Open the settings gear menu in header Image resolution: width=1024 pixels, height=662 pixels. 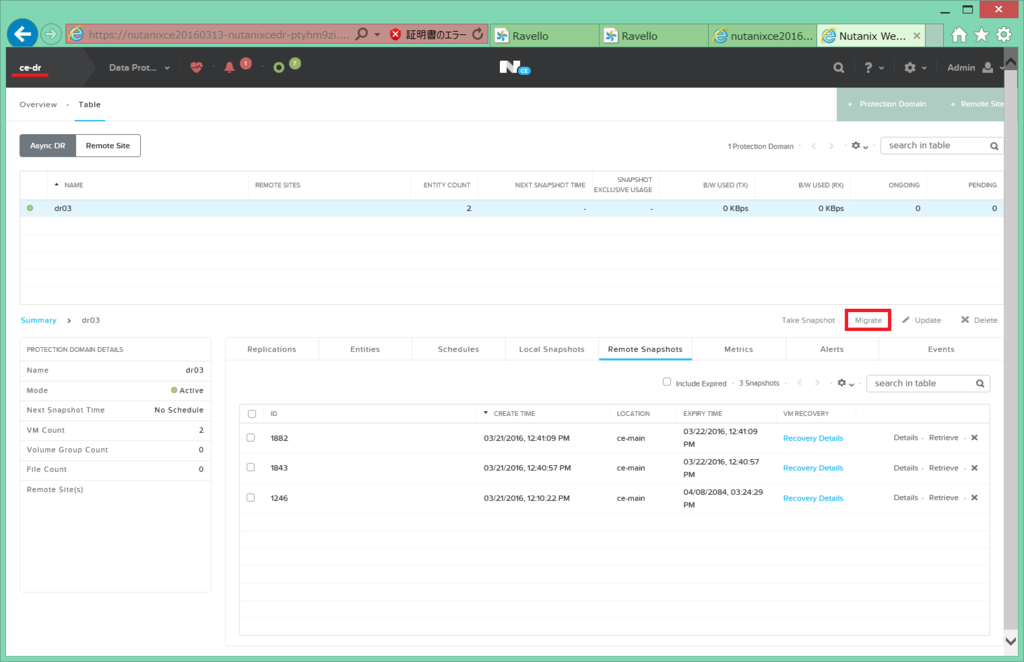[915, 67]
